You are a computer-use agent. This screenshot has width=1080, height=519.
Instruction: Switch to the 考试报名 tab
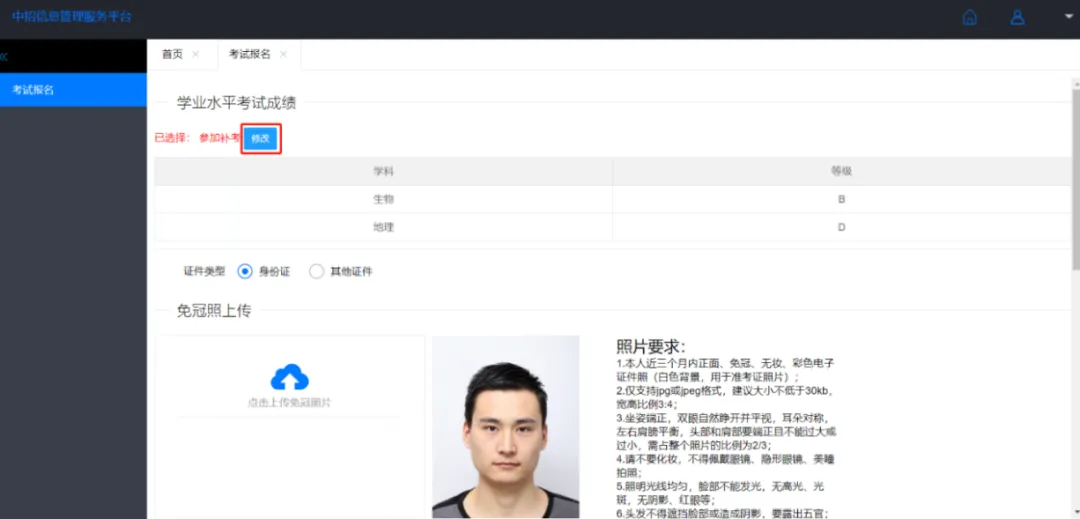[x=250, y=54]
